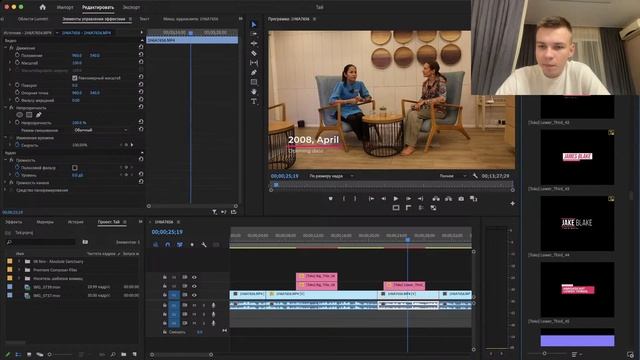The height and width of the screenshot is (360, 640).
Task: Click the Home icon in top bar
Action: [42, 7]
